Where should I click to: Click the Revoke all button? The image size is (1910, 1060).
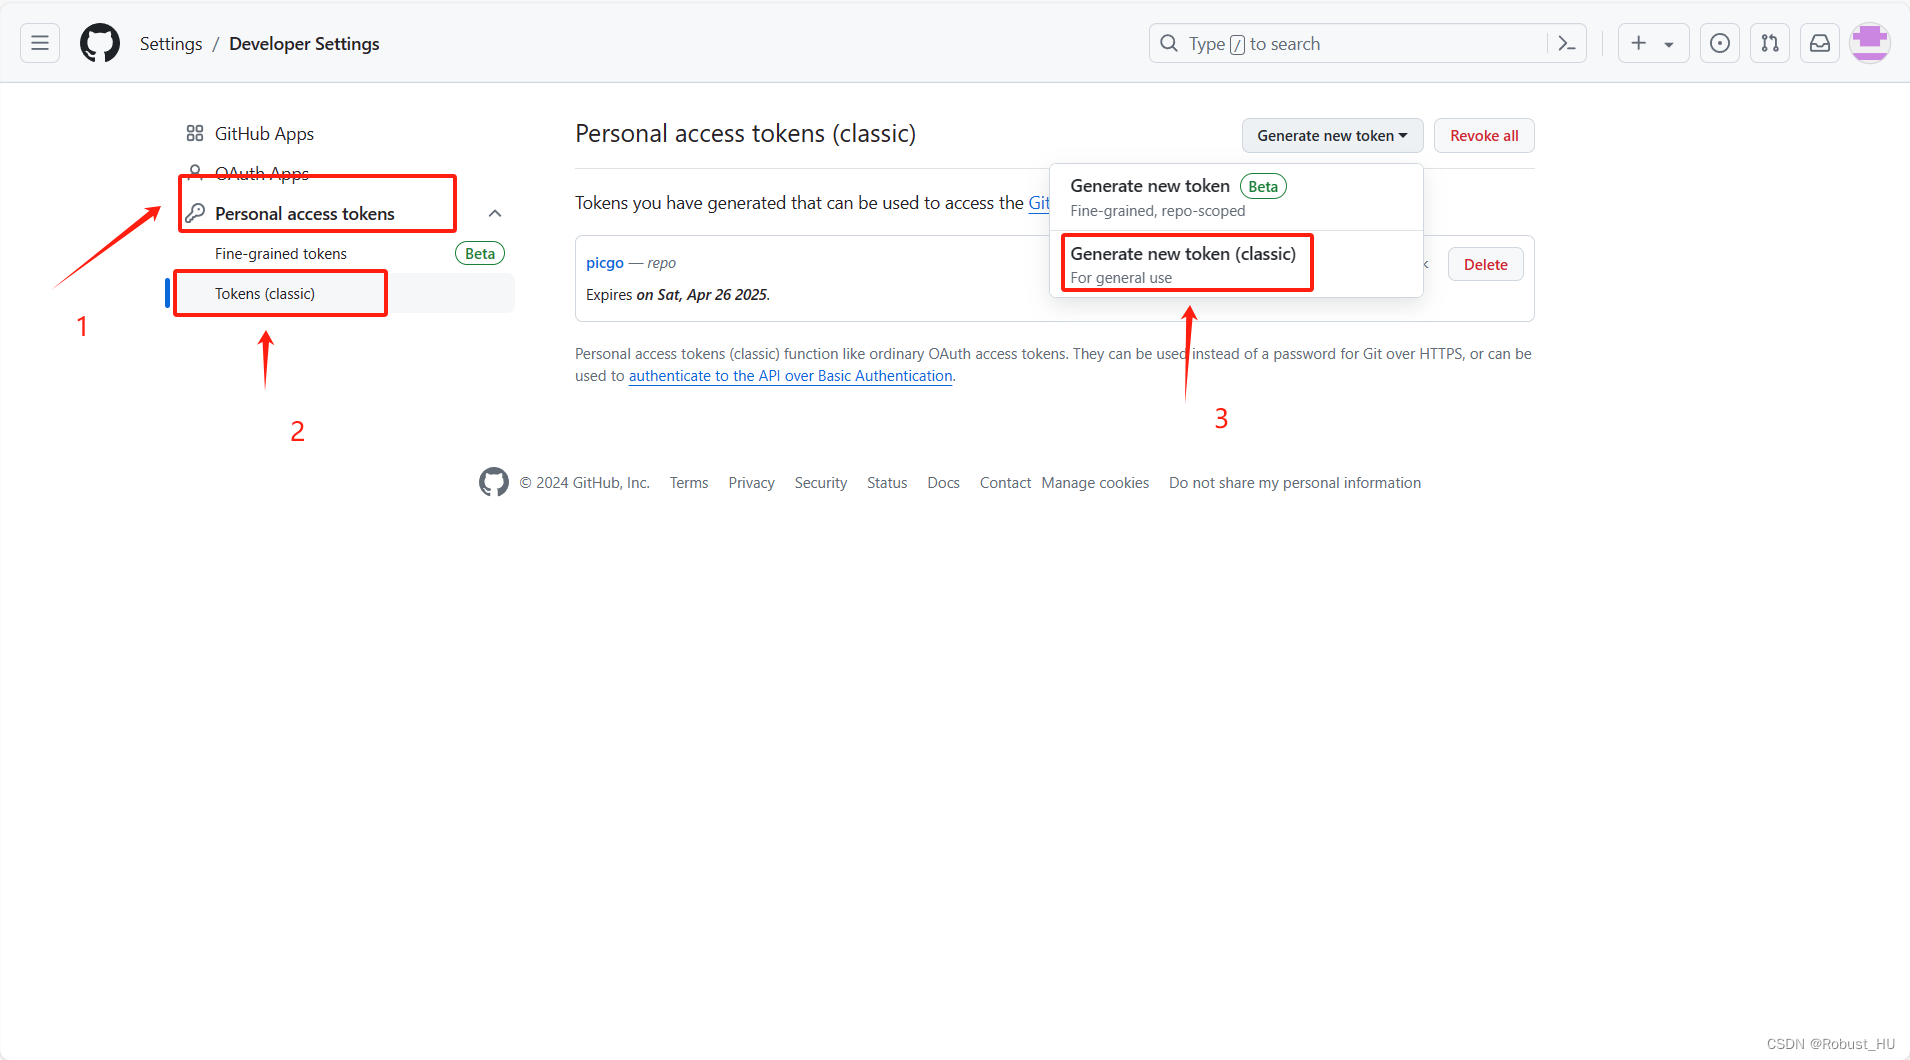[x=1484, y=135]
